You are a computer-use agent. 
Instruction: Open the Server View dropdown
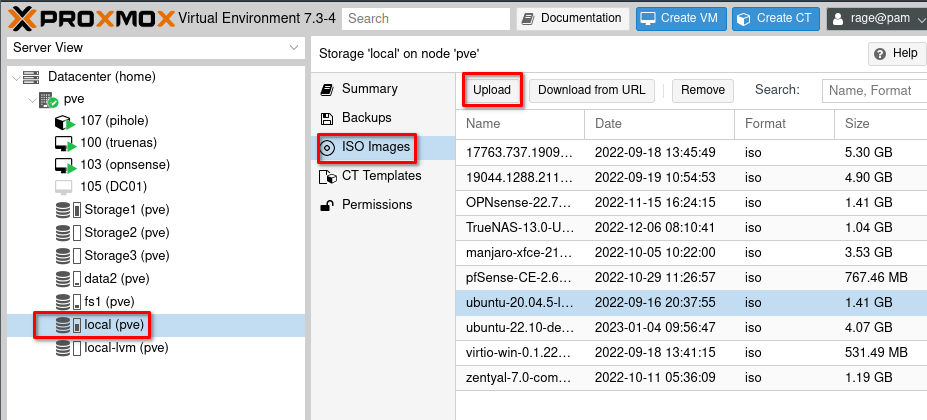point(156,48)
